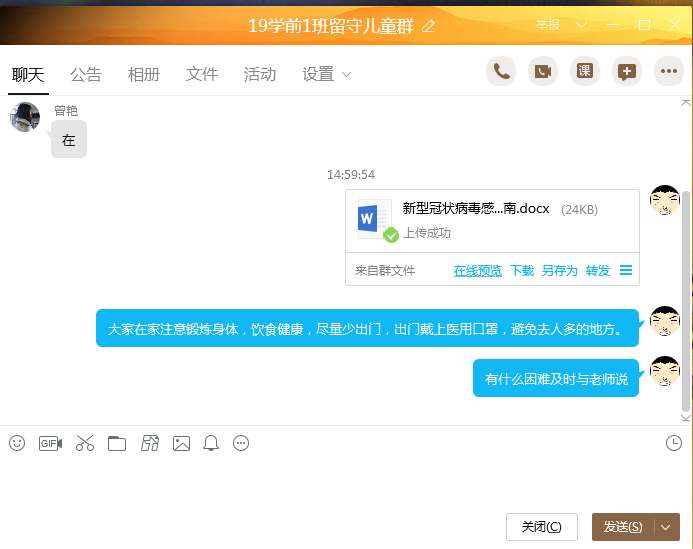Click own avatar beside the 大家在家 message

click(665, 321)
